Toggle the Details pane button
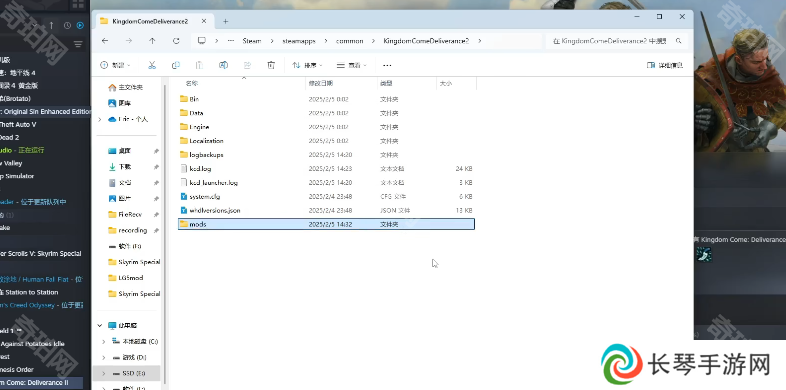This screenshot has width=786, height=390. 665,65
